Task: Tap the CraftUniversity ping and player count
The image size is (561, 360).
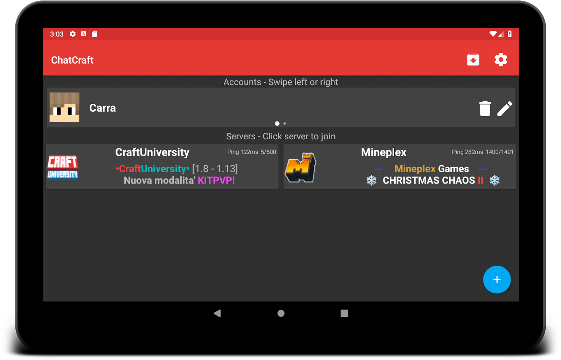Action: click(252, 152)
